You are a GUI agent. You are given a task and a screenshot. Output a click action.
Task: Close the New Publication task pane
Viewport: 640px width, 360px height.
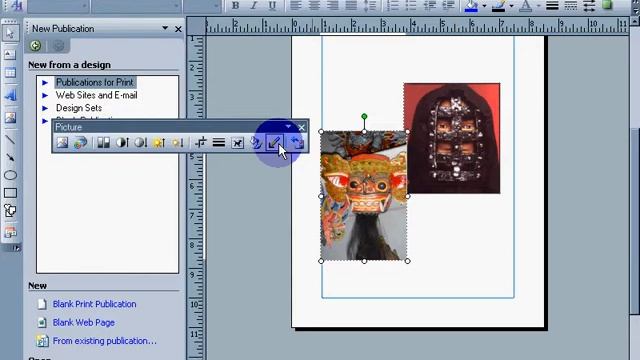coord(178,29)
